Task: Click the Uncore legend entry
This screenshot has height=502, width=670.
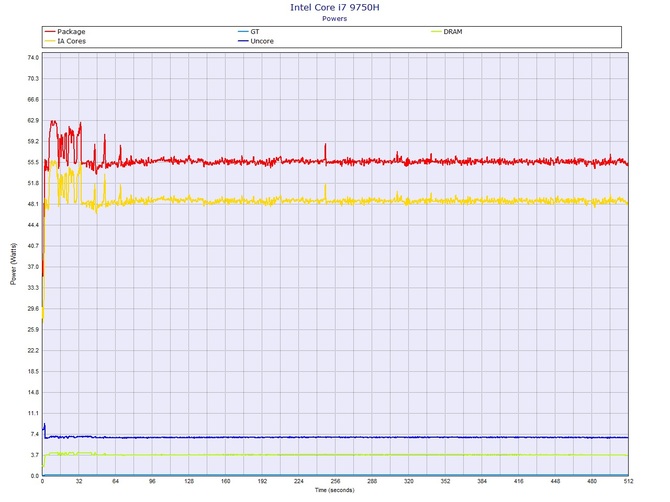Action: pyautogui.click(x=256, y=41)
